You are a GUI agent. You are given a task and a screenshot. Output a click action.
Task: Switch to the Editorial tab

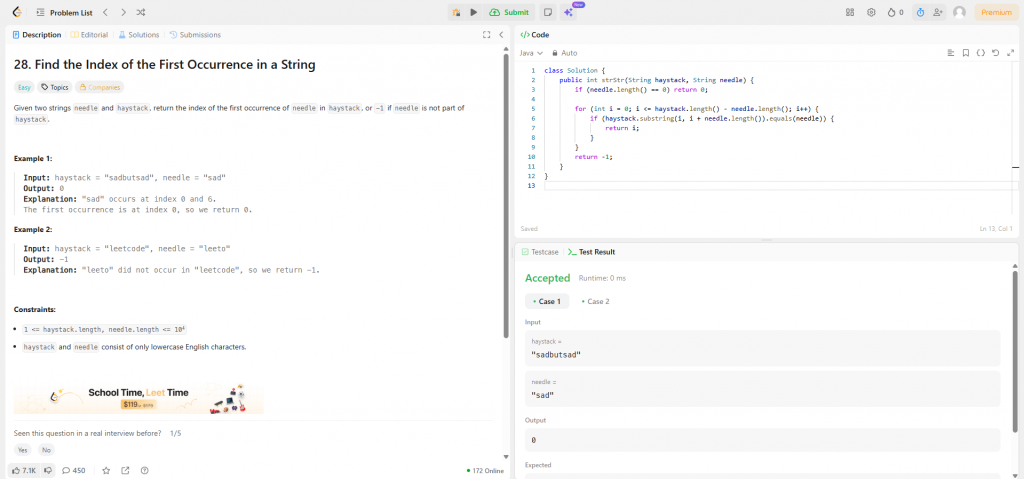(90, 34)
